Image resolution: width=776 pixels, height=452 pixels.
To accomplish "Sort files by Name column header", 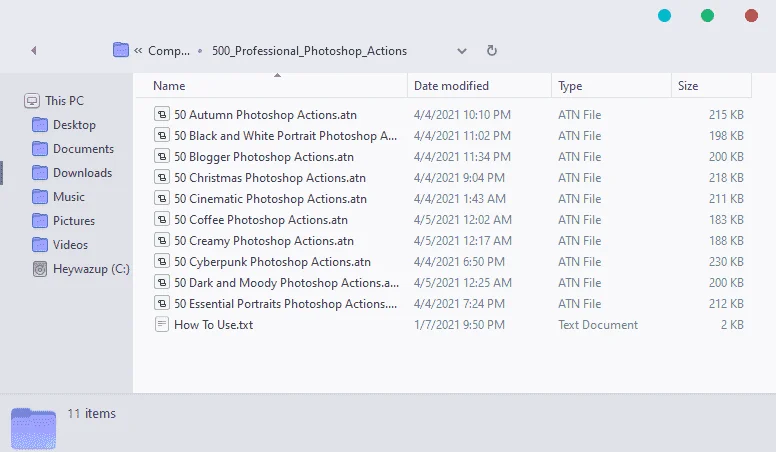I will [169, 86].
